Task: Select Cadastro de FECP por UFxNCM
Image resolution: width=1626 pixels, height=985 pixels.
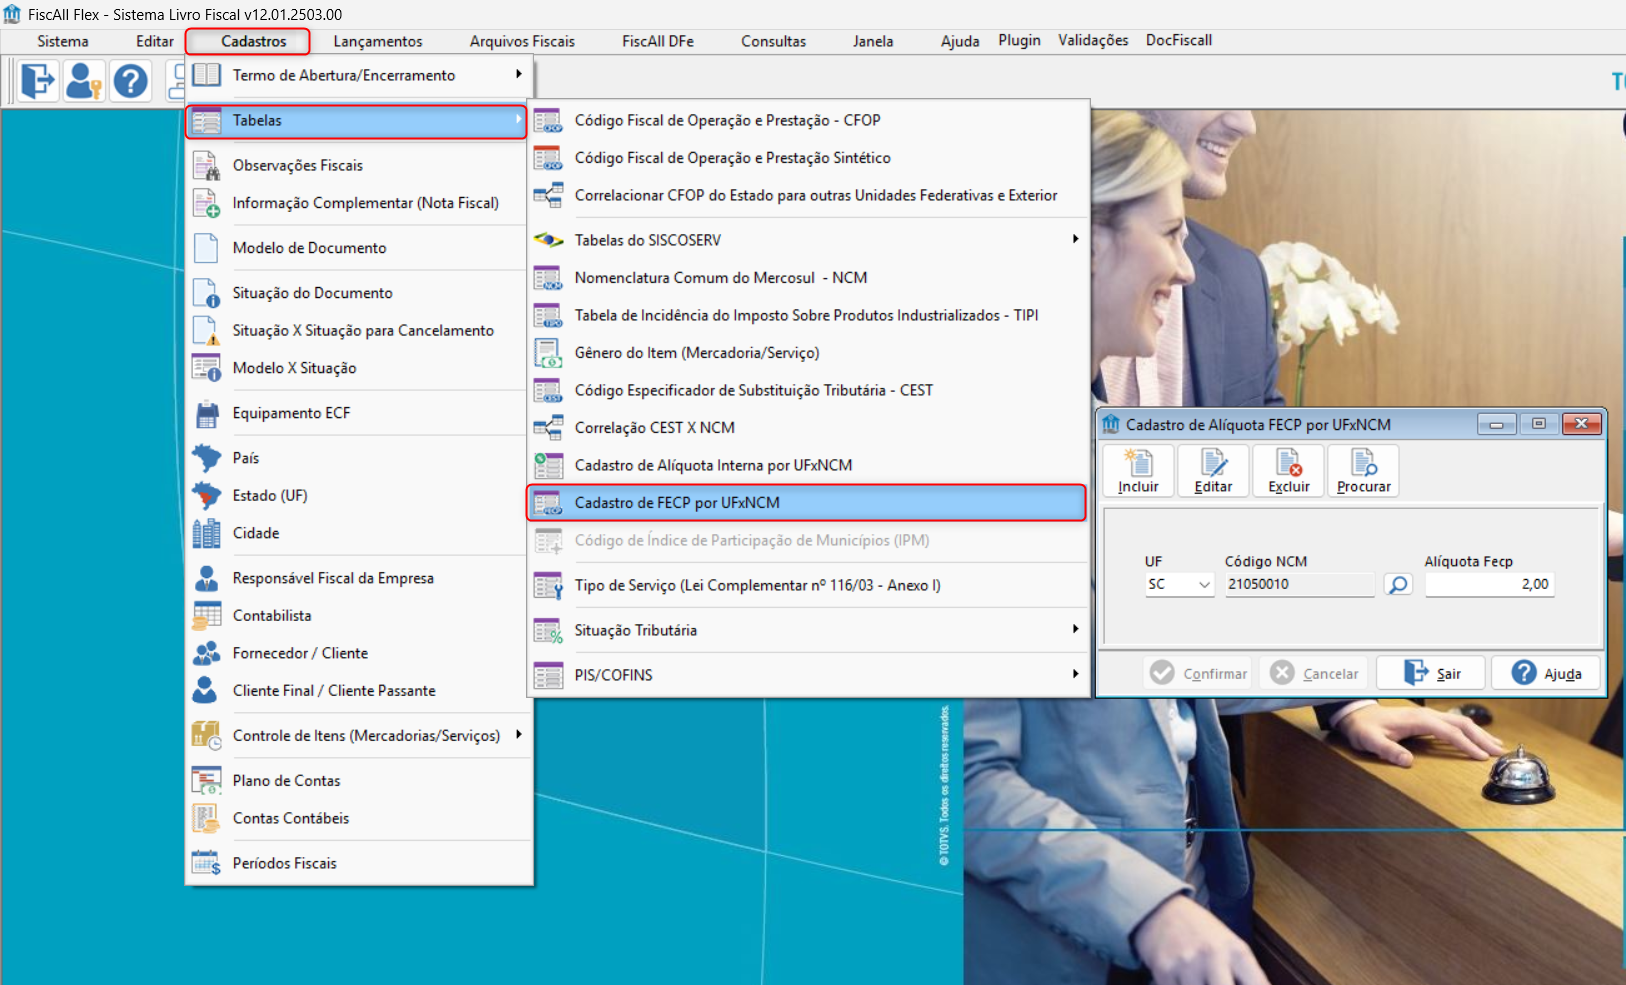Action: click(807, 503)
